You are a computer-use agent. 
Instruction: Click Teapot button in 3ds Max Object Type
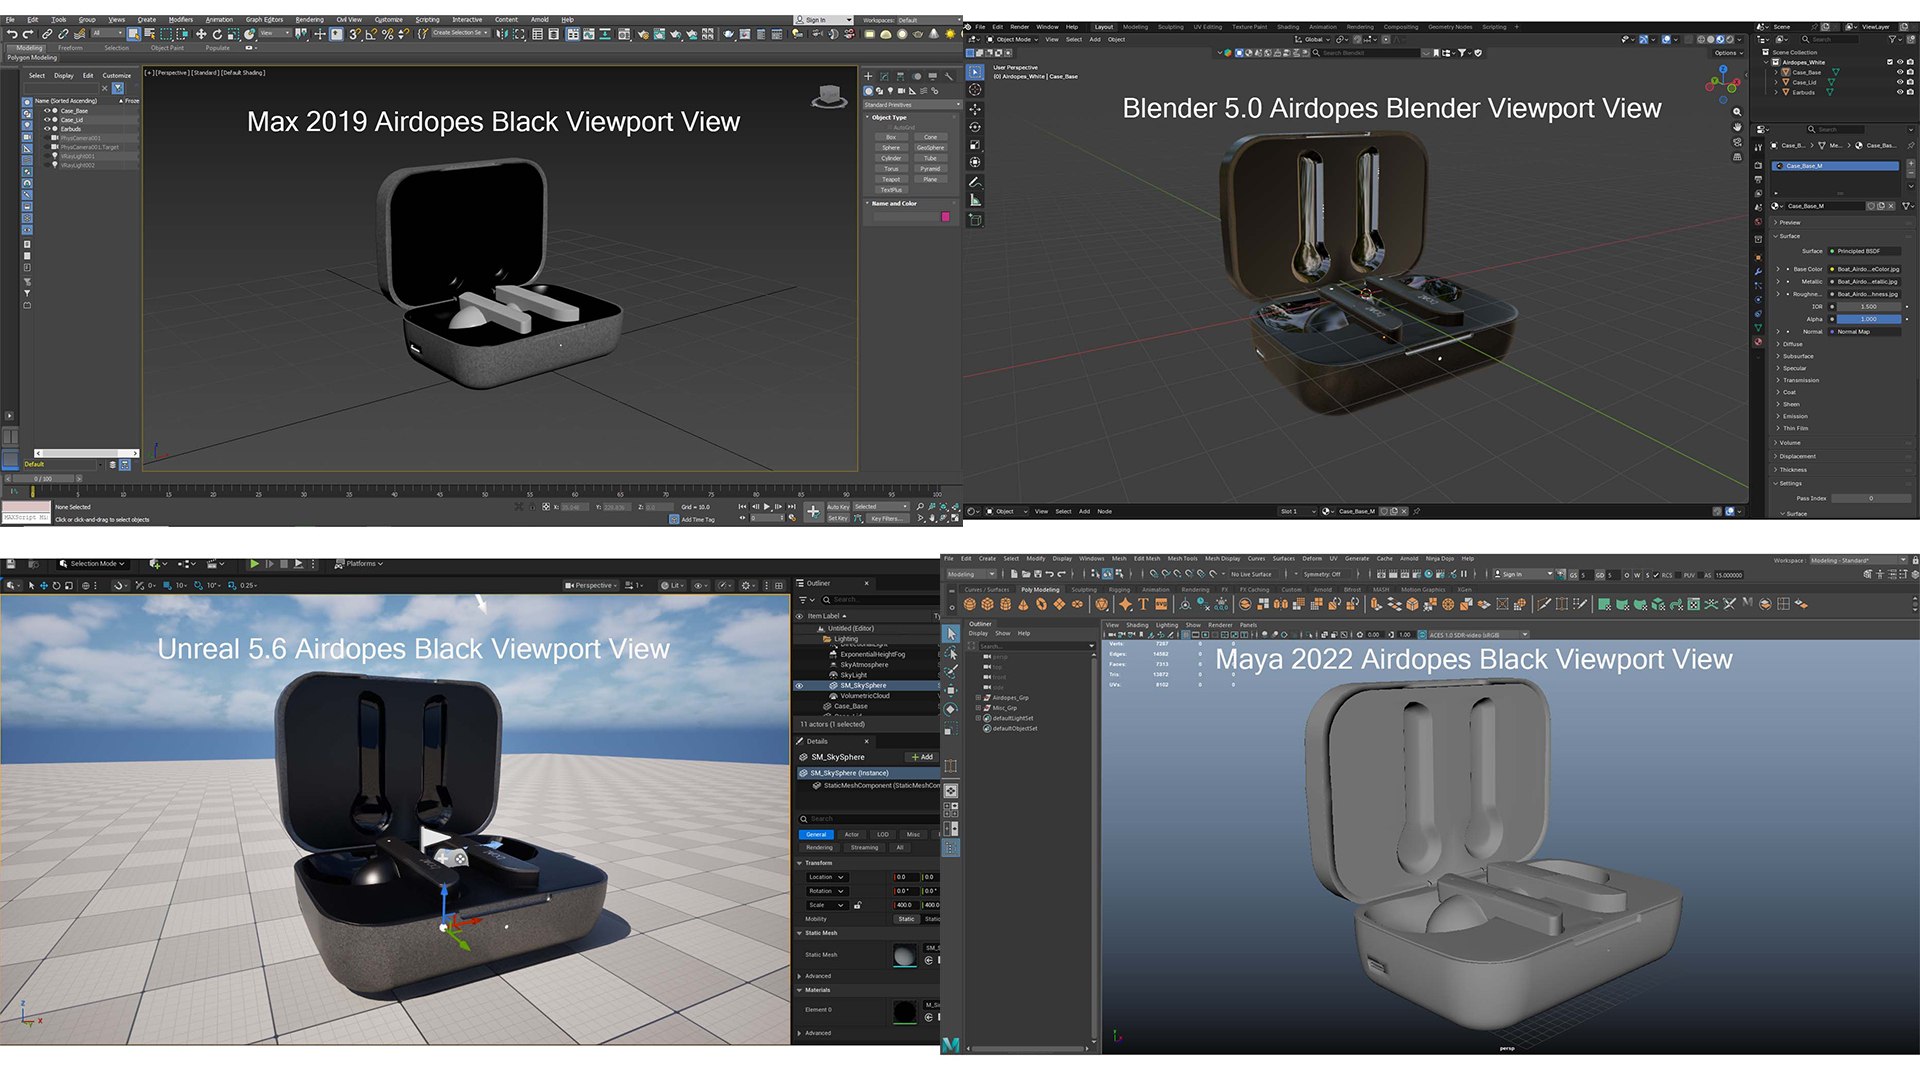[x=891, y=179]
